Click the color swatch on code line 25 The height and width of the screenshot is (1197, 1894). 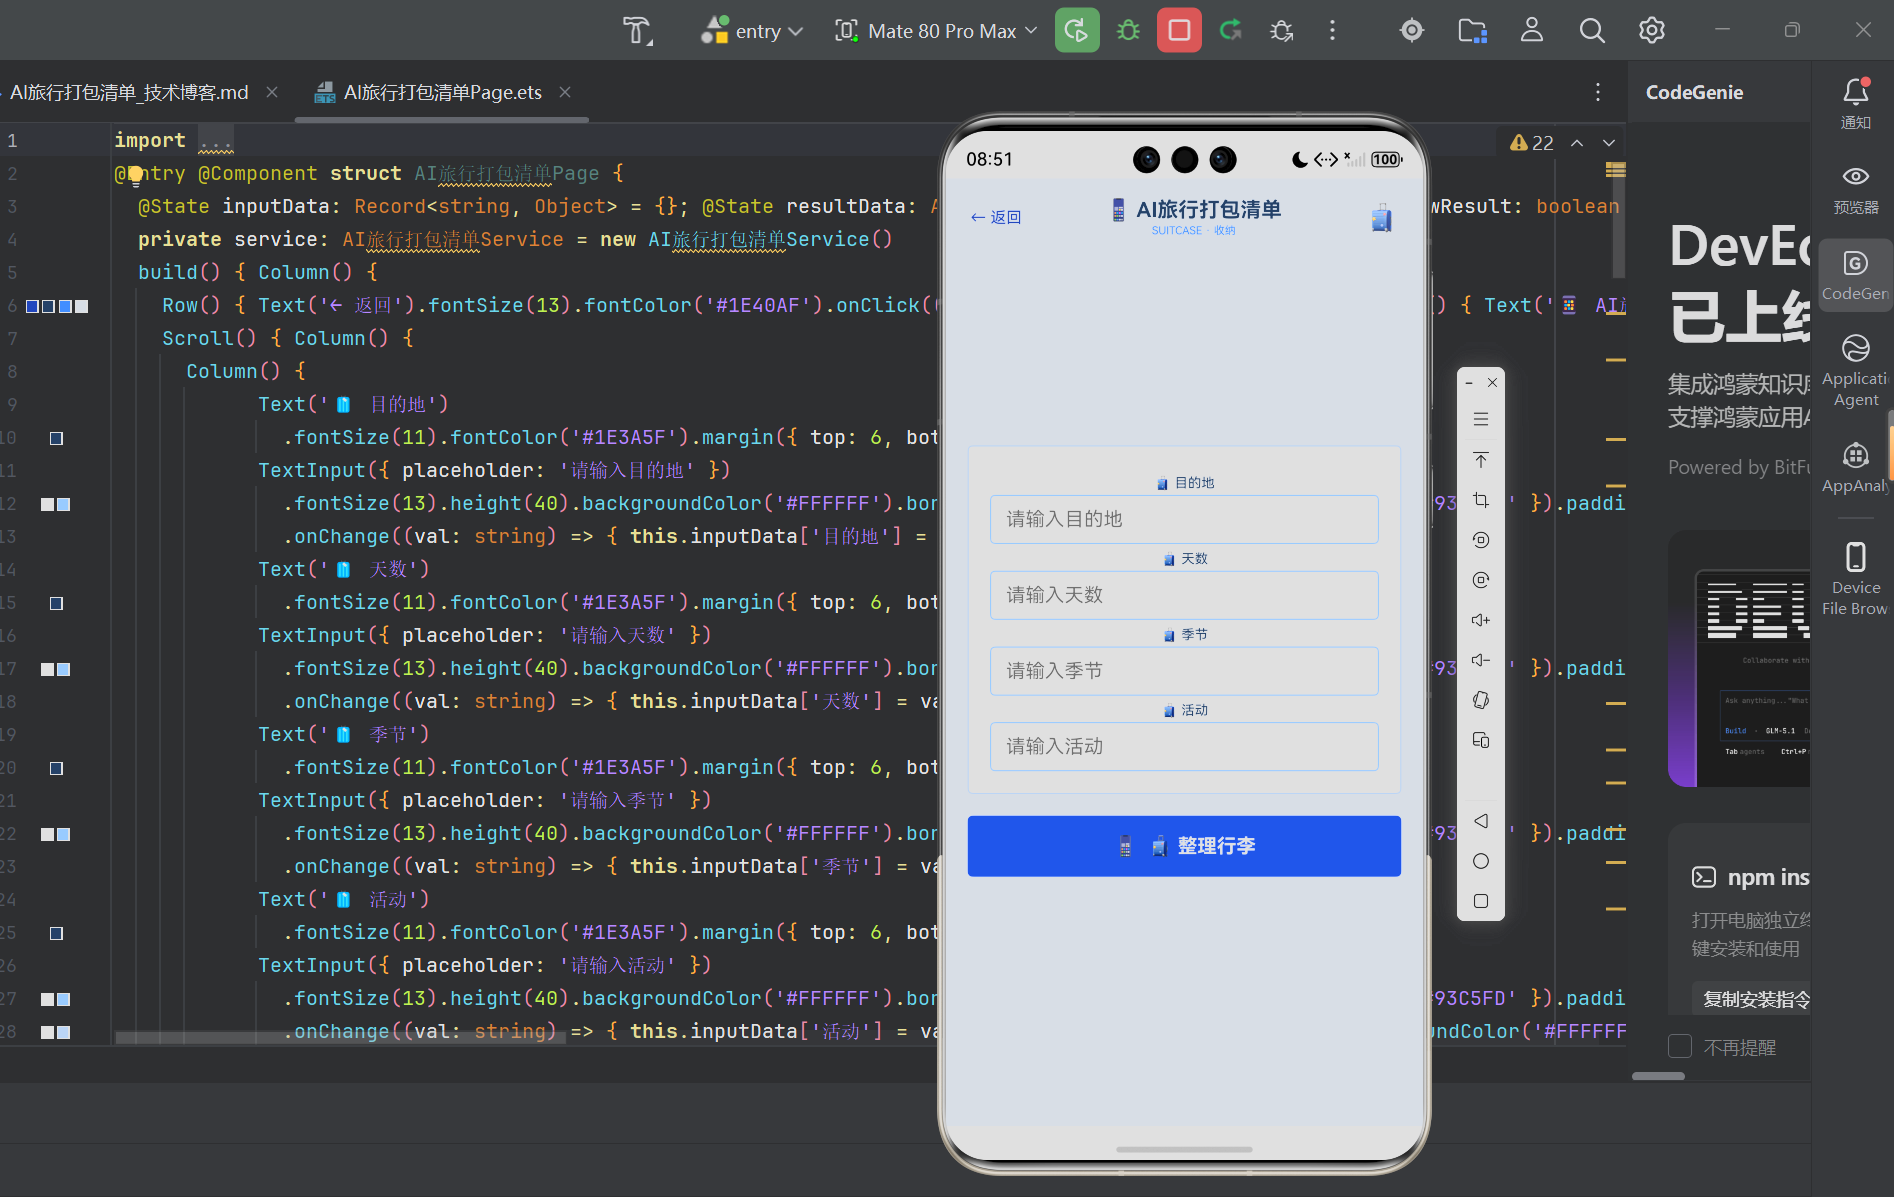(57, 933)
